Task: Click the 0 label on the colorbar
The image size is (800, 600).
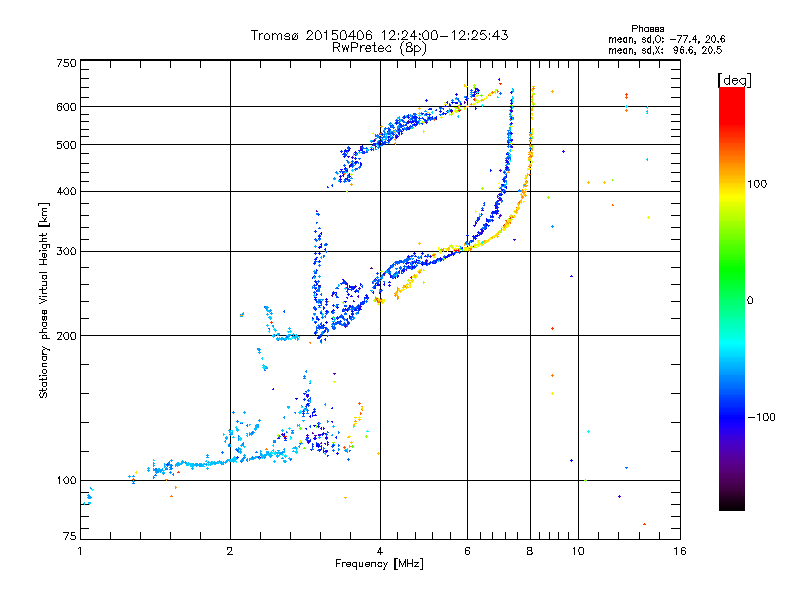Action: [750, 300]
